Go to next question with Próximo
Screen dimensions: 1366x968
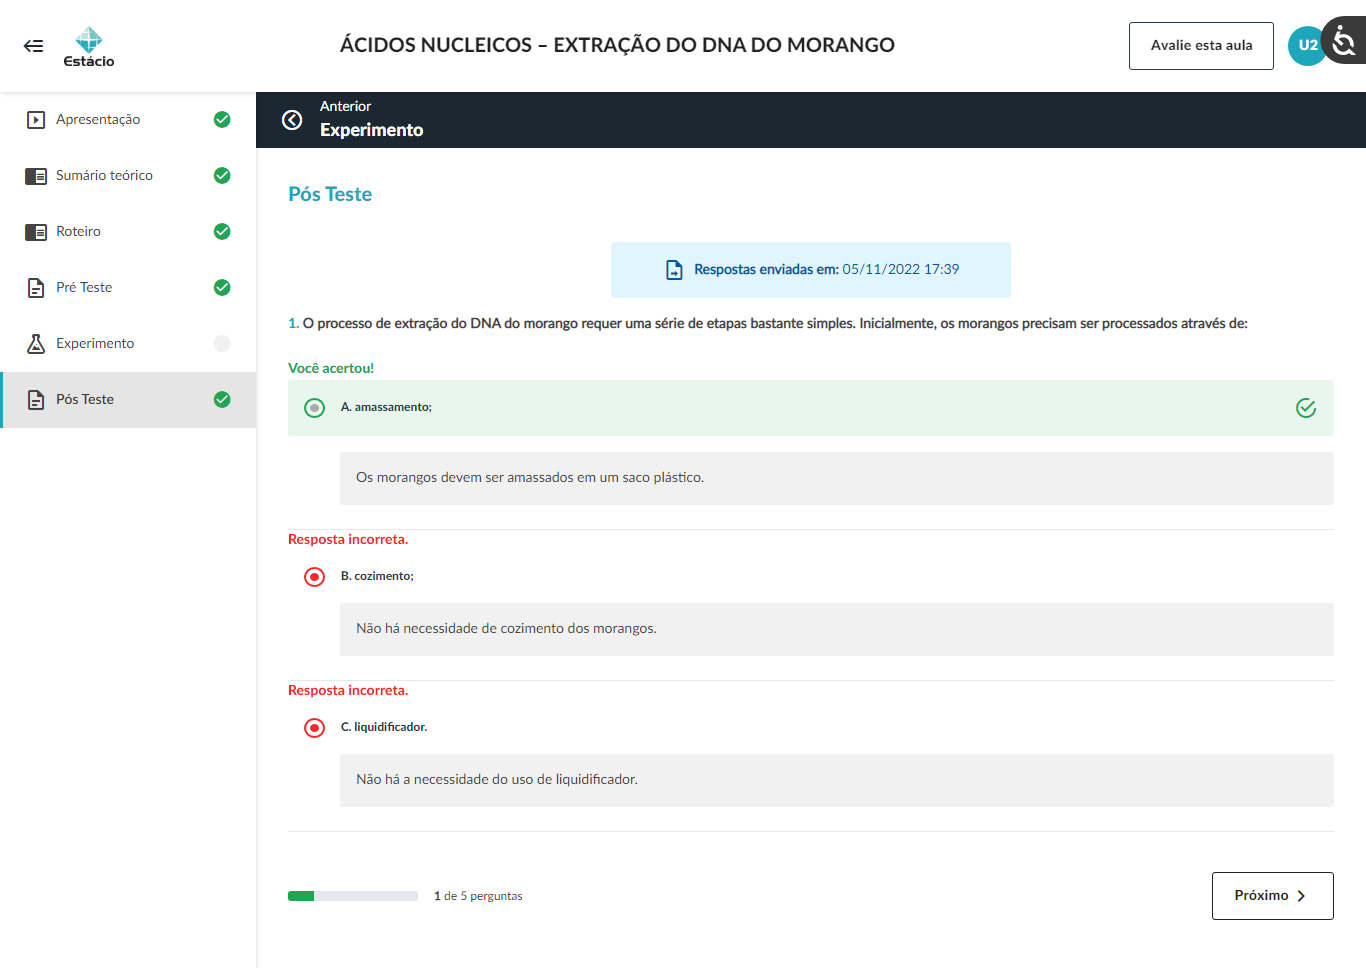pos(1272,896)
